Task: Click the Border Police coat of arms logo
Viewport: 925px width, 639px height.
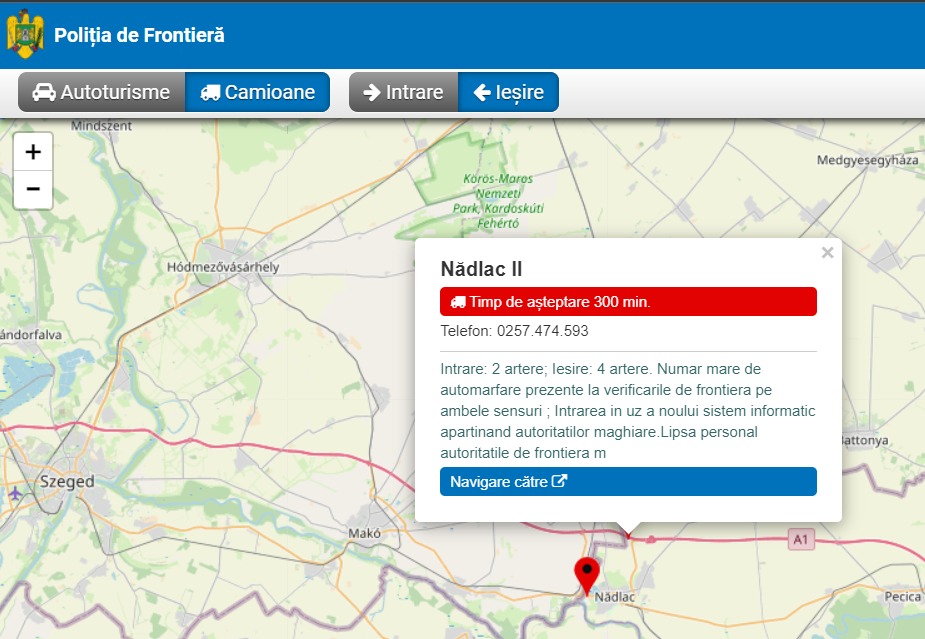Action: coord(25,34)
